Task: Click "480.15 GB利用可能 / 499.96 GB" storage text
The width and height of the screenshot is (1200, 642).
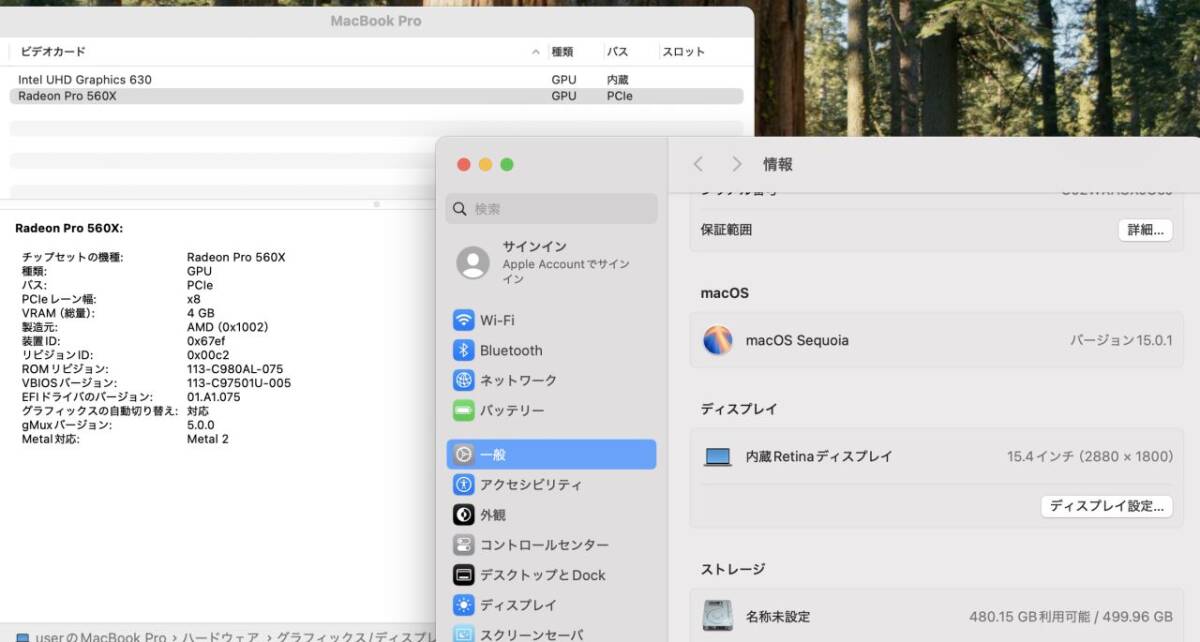Action: click(x=1071, y=616)
